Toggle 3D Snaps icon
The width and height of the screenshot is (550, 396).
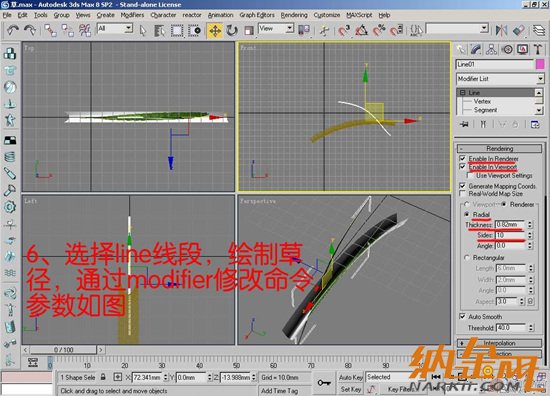click(344, 31)
